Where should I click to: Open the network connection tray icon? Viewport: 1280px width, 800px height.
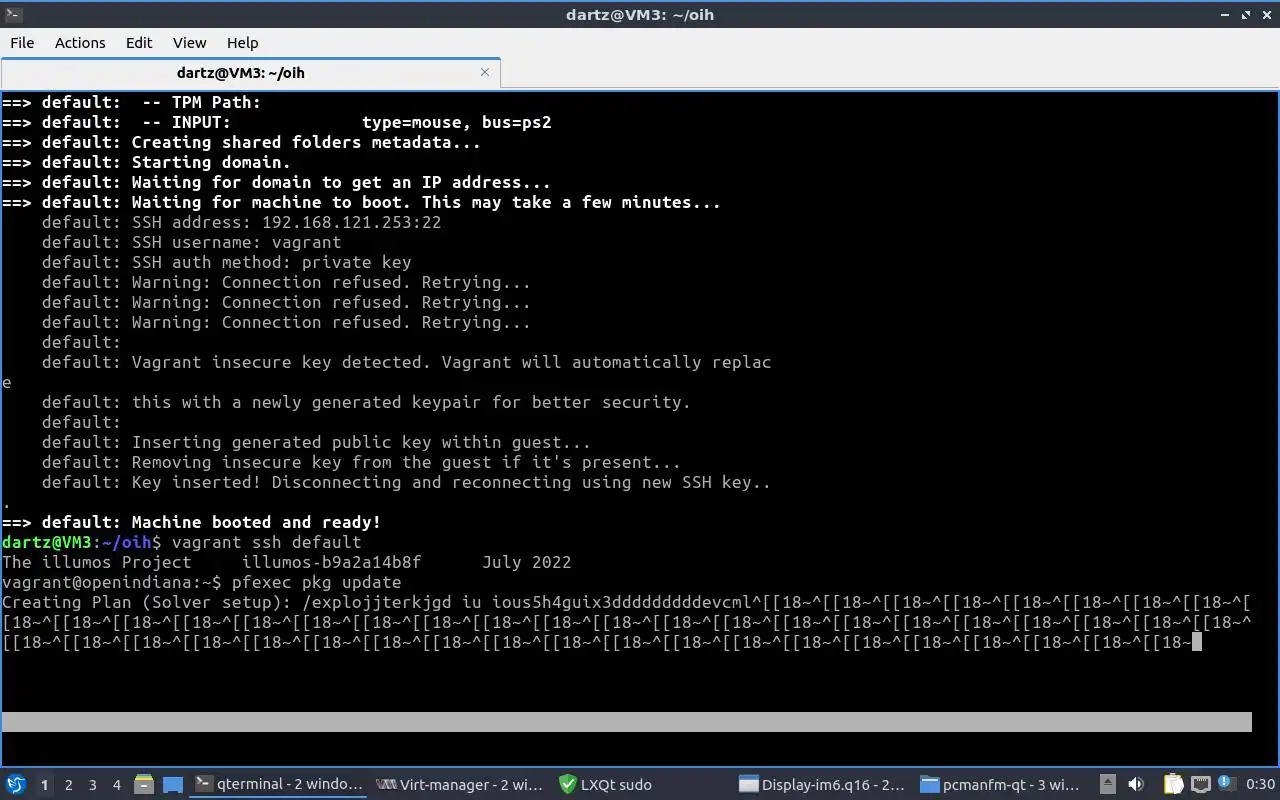click(x=1200, y=784)
